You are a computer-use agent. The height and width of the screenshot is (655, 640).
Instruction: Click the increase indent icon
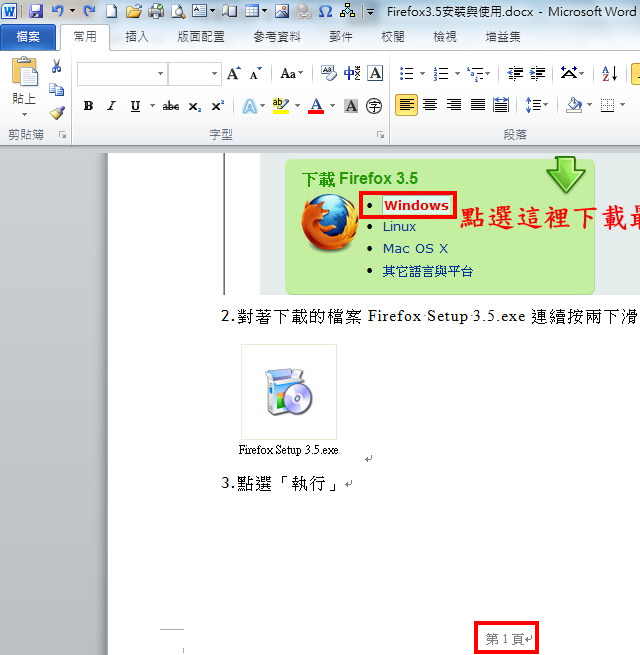[x=537, y=74]
